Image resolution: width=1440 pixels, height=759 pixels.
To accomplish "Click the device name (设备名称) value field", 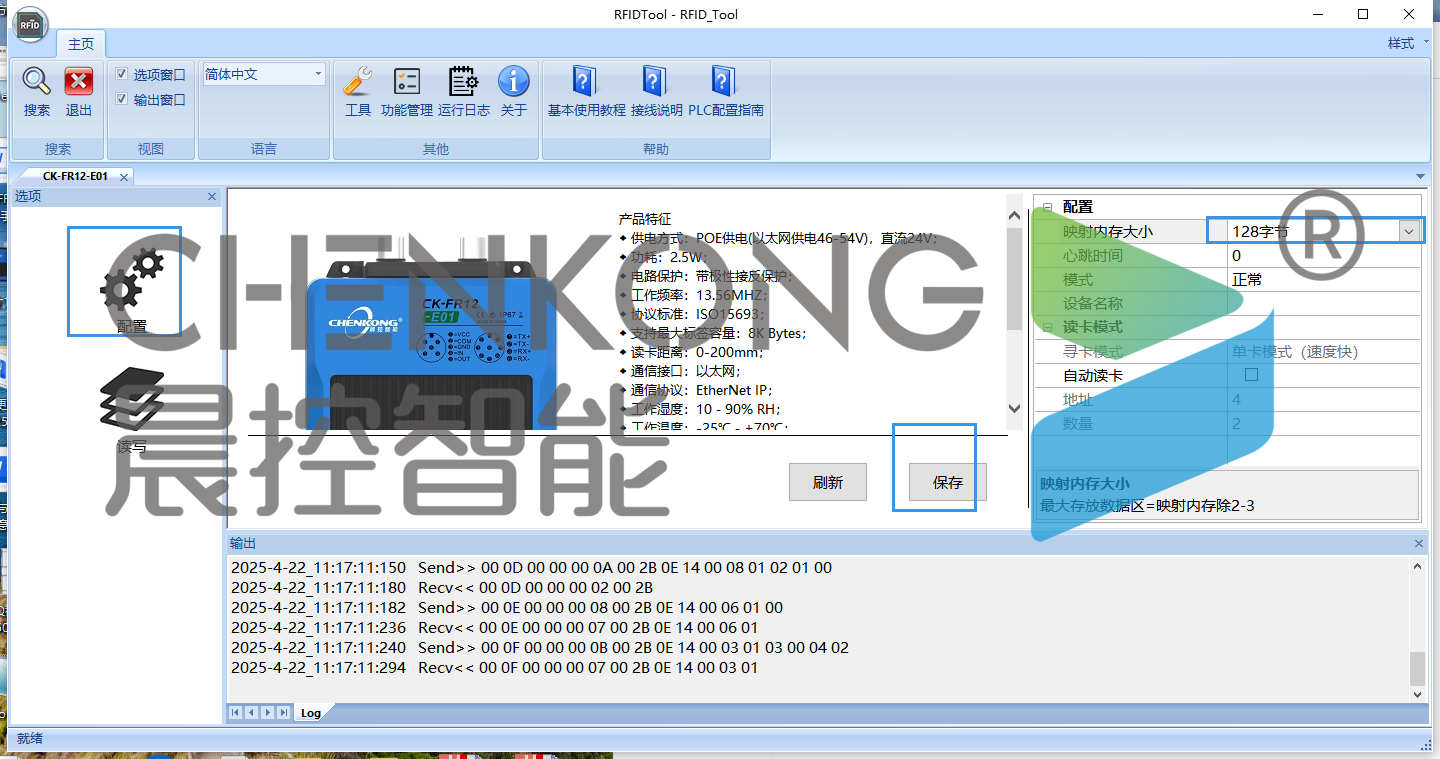I will (x=1323, y=303).
